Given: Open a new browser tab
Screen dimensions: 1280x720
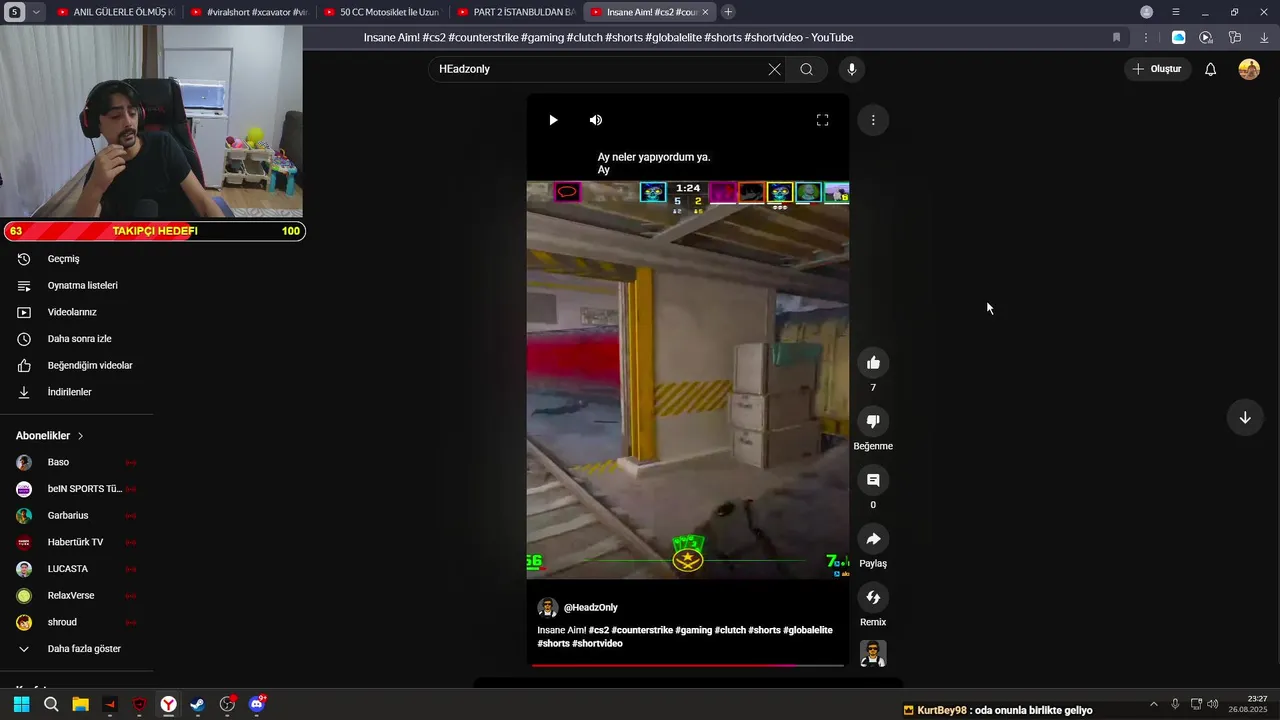Looking at the screenshot, I should coord(728,12).
